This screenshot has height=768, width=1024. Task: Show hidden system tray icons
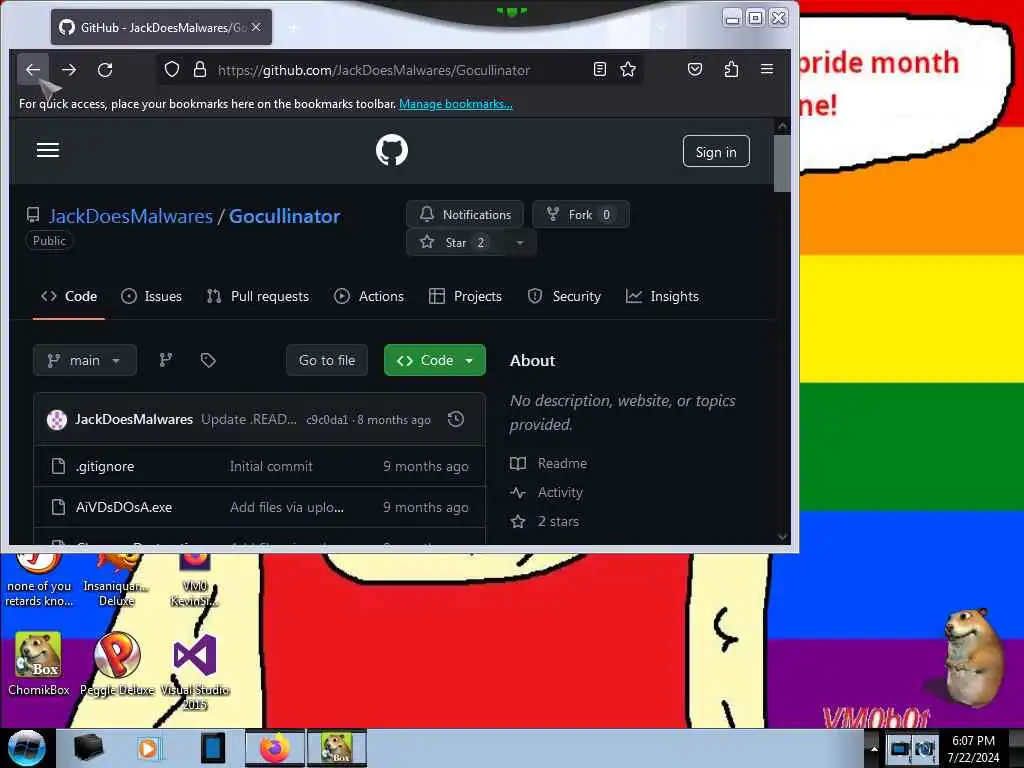[x=874, y=748]
